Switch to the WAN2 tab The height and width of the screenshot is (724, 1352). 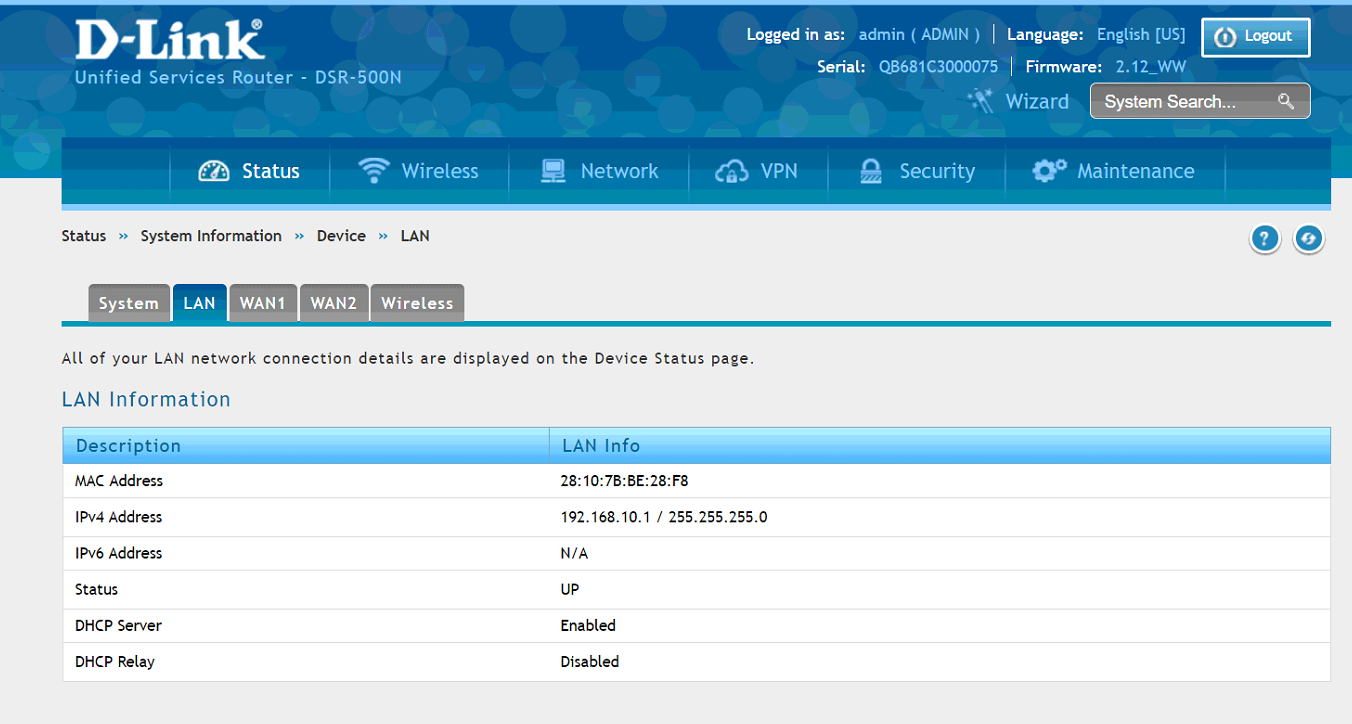point(333,303)
